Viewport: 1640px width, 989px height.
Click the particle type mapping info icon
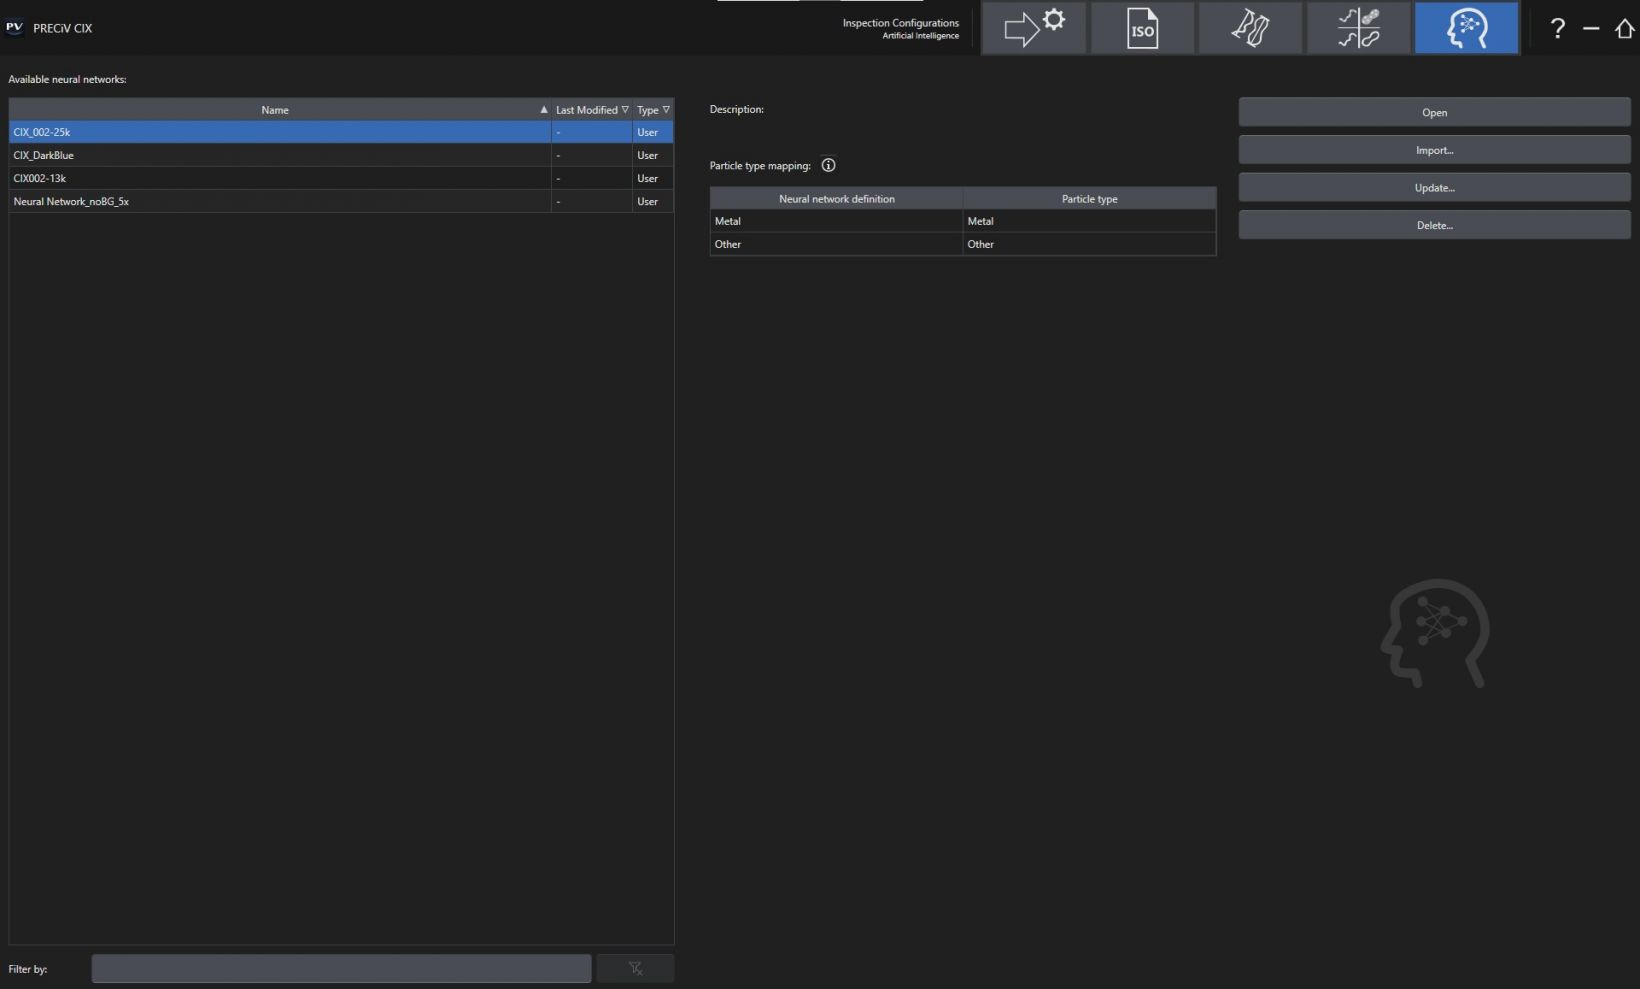828,165
